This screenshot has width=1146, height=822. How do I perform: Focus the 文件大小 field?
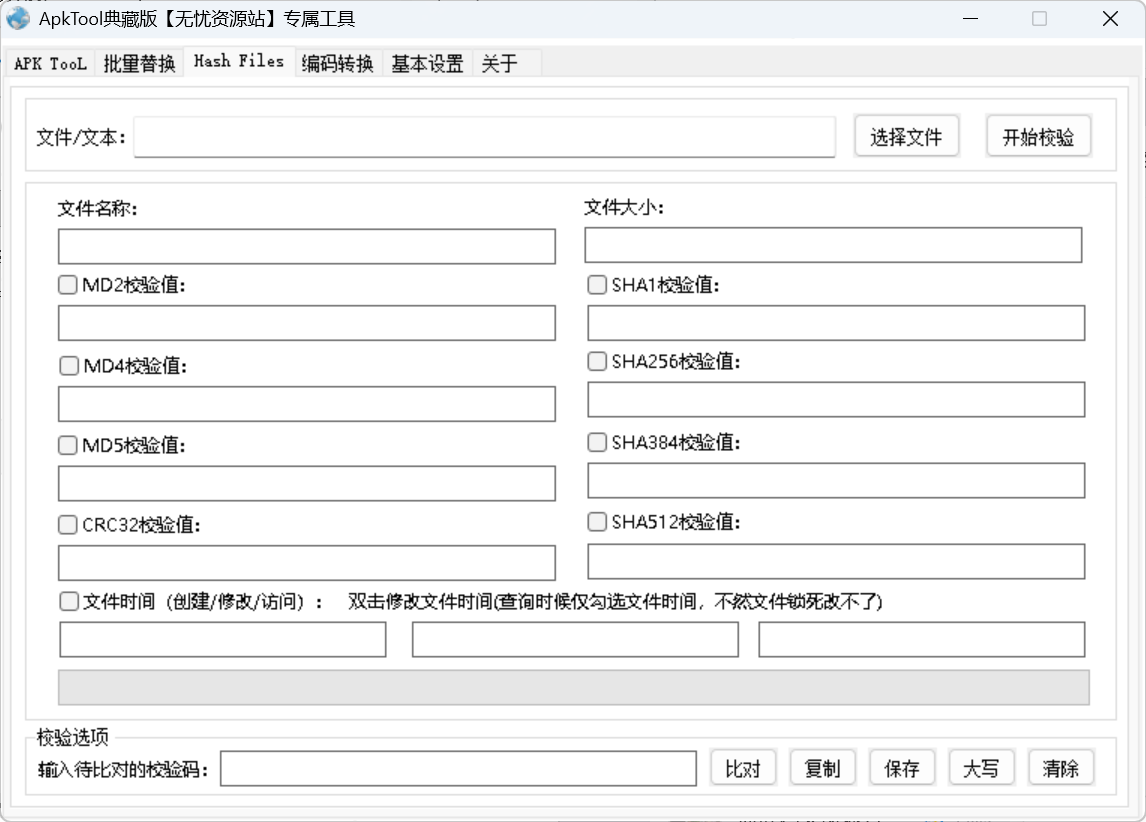833,245
